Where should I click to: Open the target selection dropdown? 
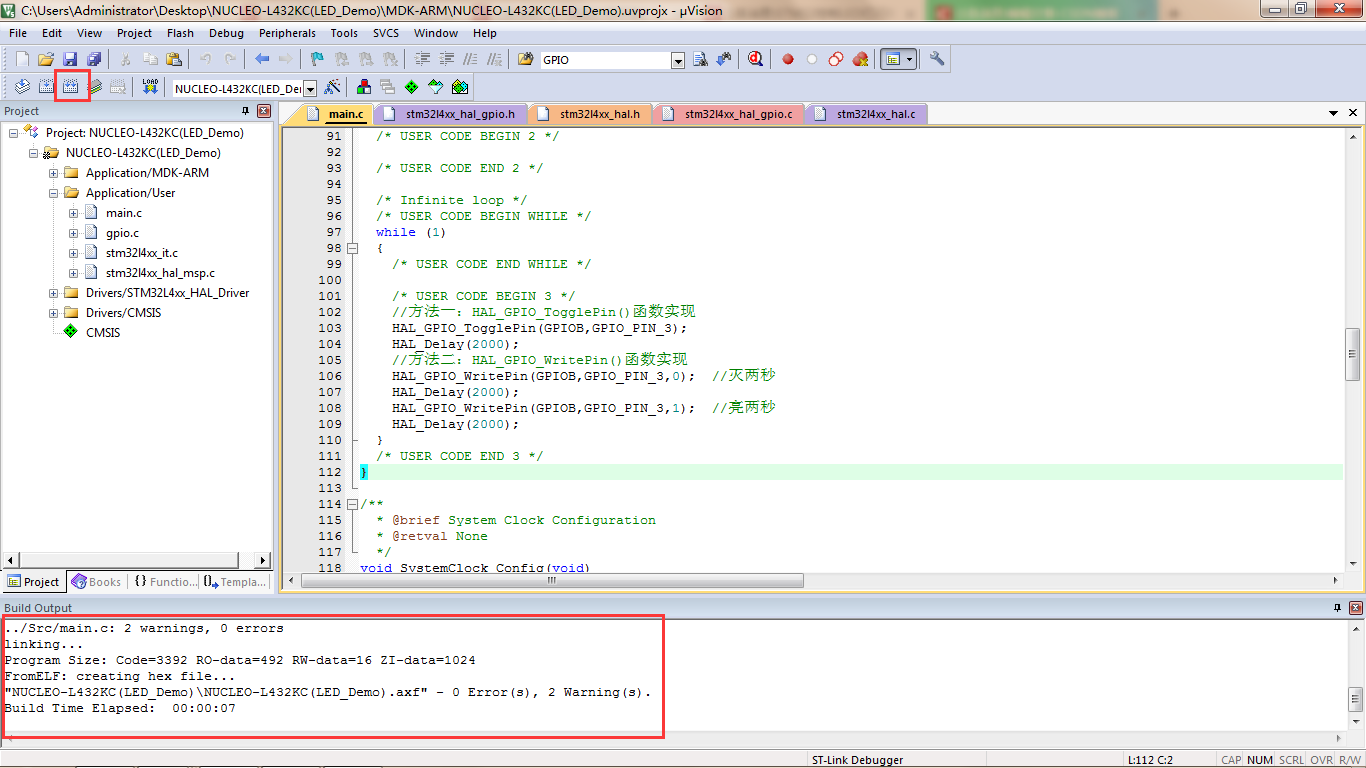(x=310, y=89)
